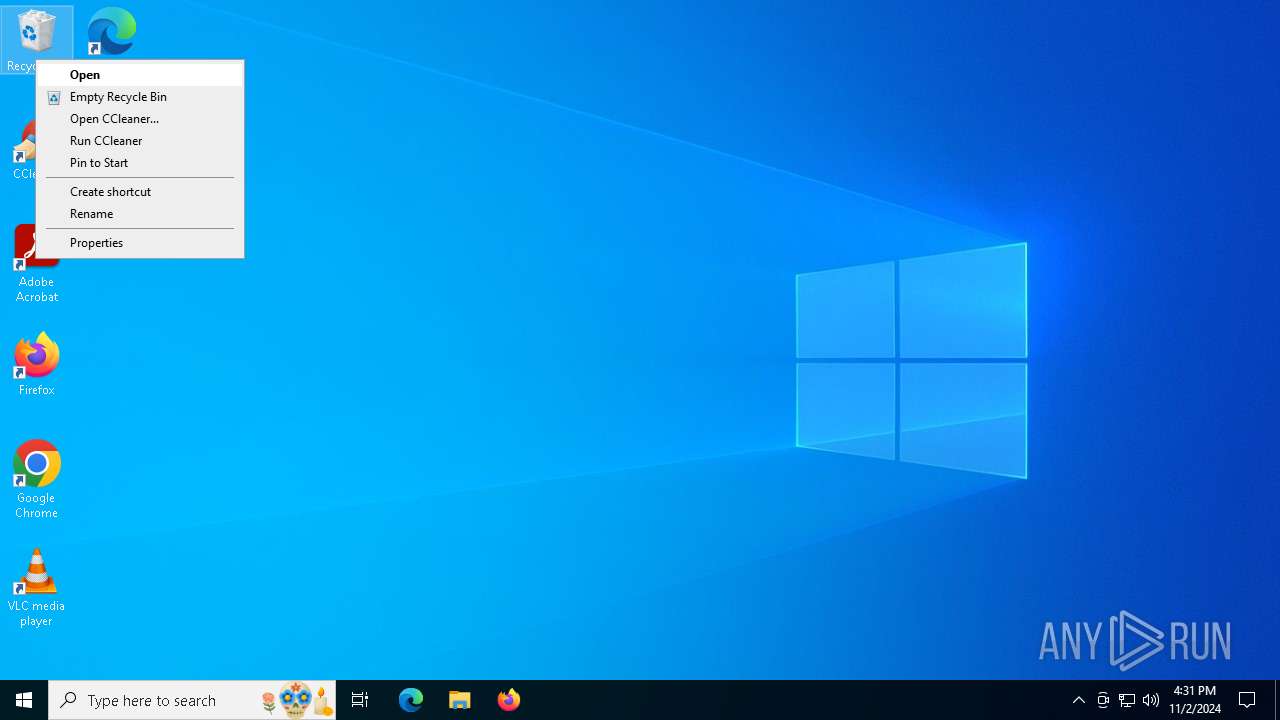Choose Run CCleaner in the context menu

pyautogui.click(x=140, y=141)
